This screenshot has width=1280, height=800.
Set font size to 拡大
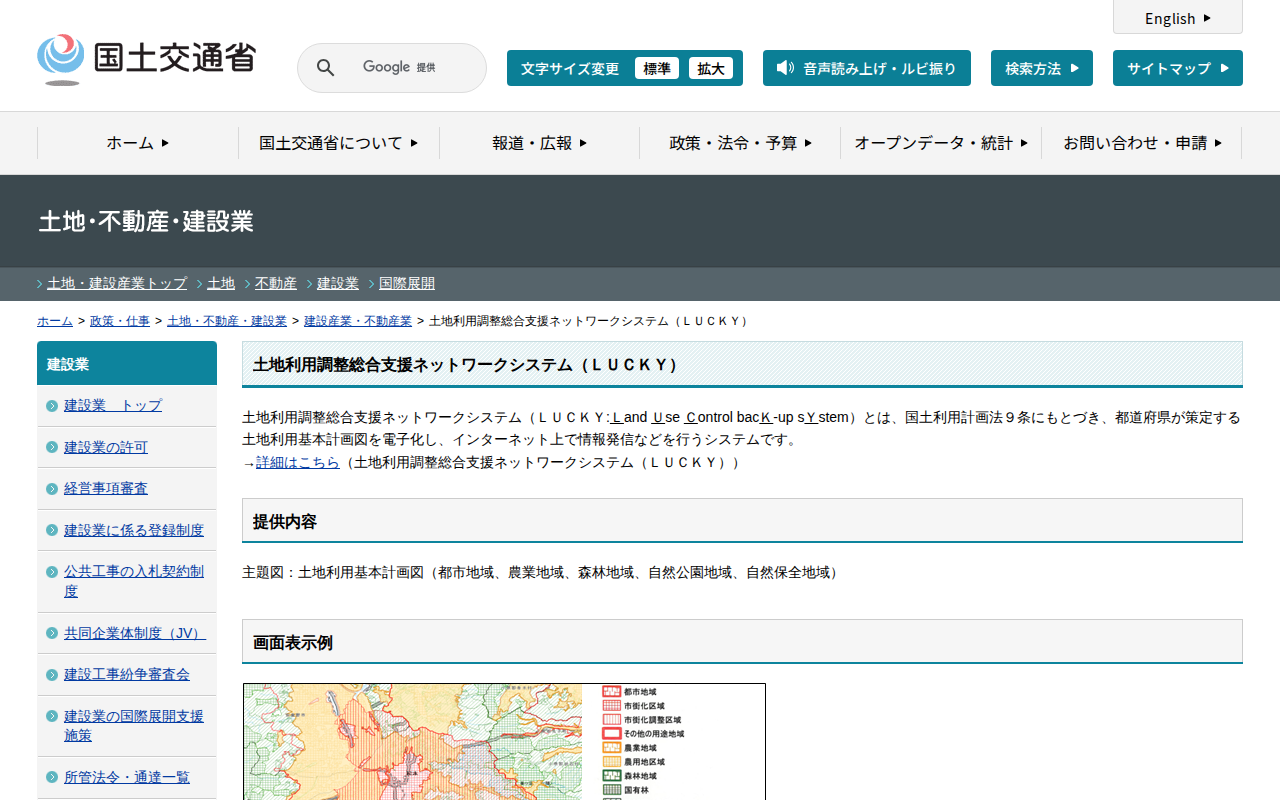tap(711, 68)
